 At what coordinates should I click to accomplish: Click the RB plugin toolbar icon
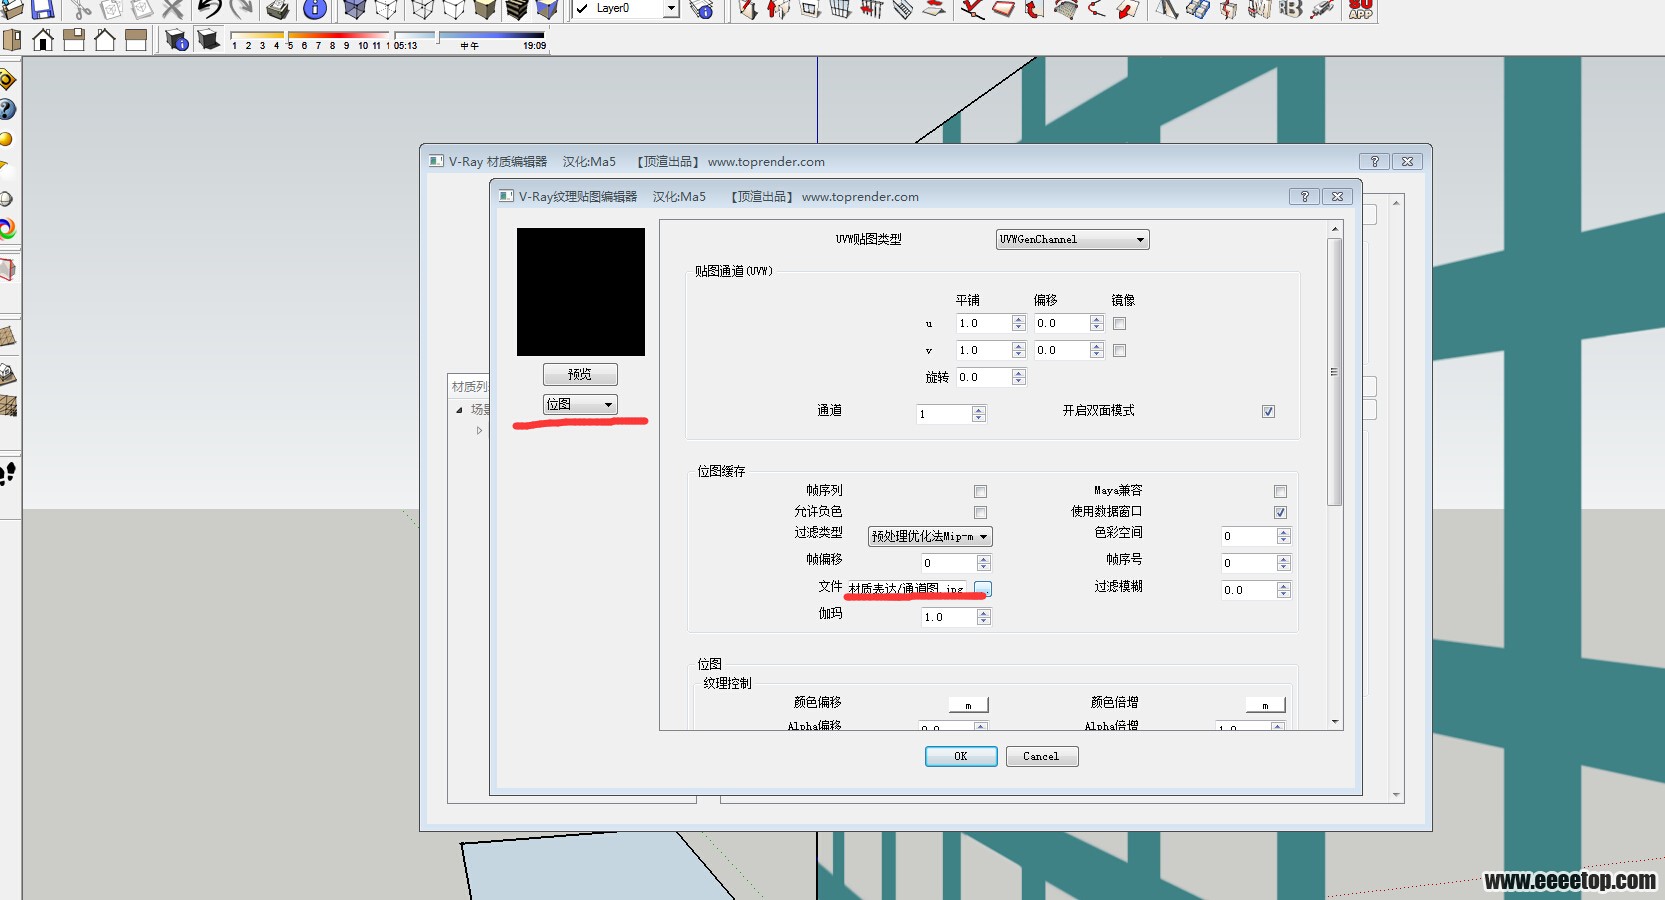tap(1291, 9)
